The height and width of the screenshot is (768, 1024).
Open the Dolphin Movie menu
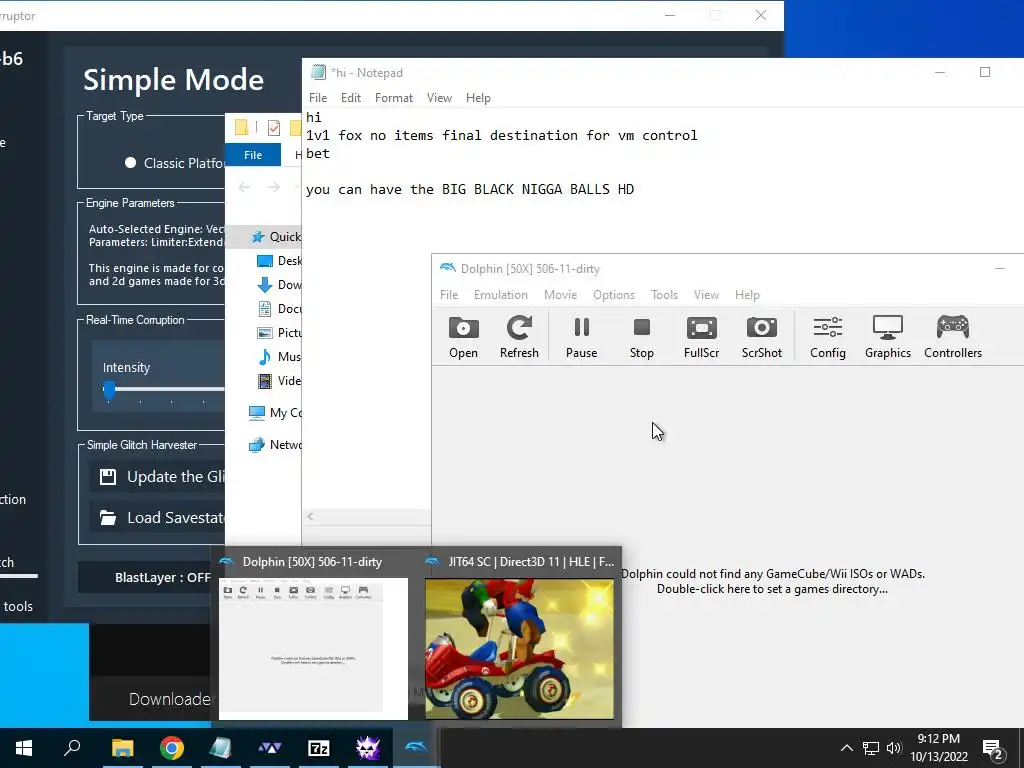[x=560, y=295]
